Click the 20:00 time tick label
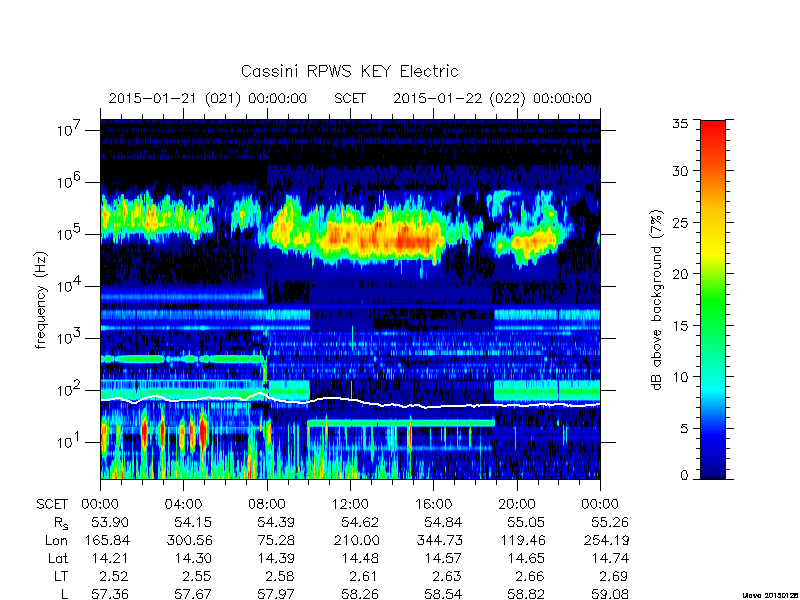This screenshot has height=600, width=800. point(517,505)
